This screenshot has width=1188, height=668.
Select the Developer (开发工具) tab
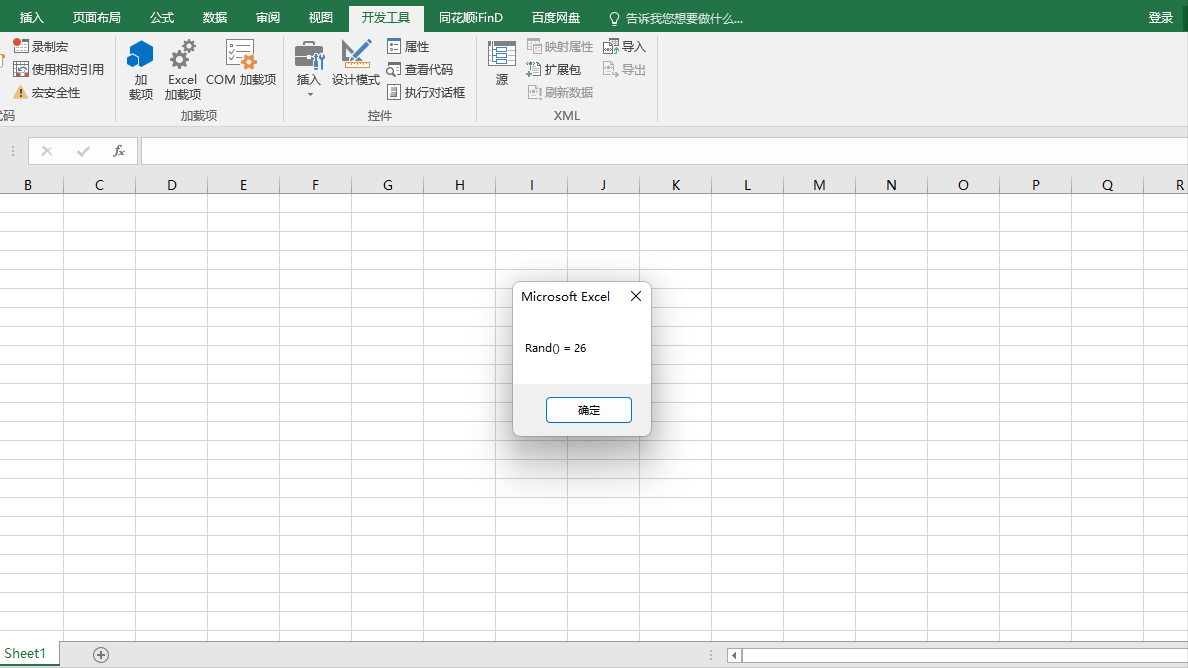coord(386,17)
